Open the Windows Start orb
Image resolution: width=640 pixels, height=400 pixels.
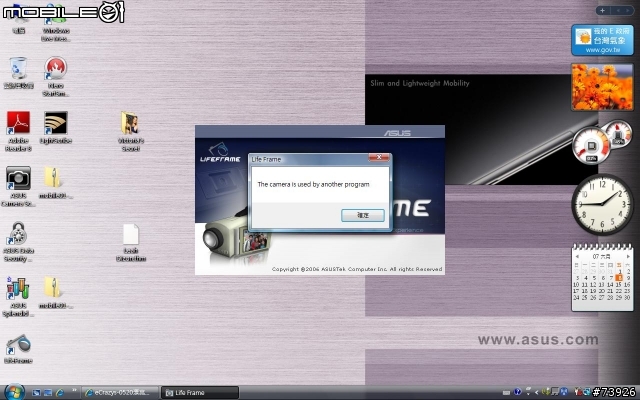pos(13,392)
